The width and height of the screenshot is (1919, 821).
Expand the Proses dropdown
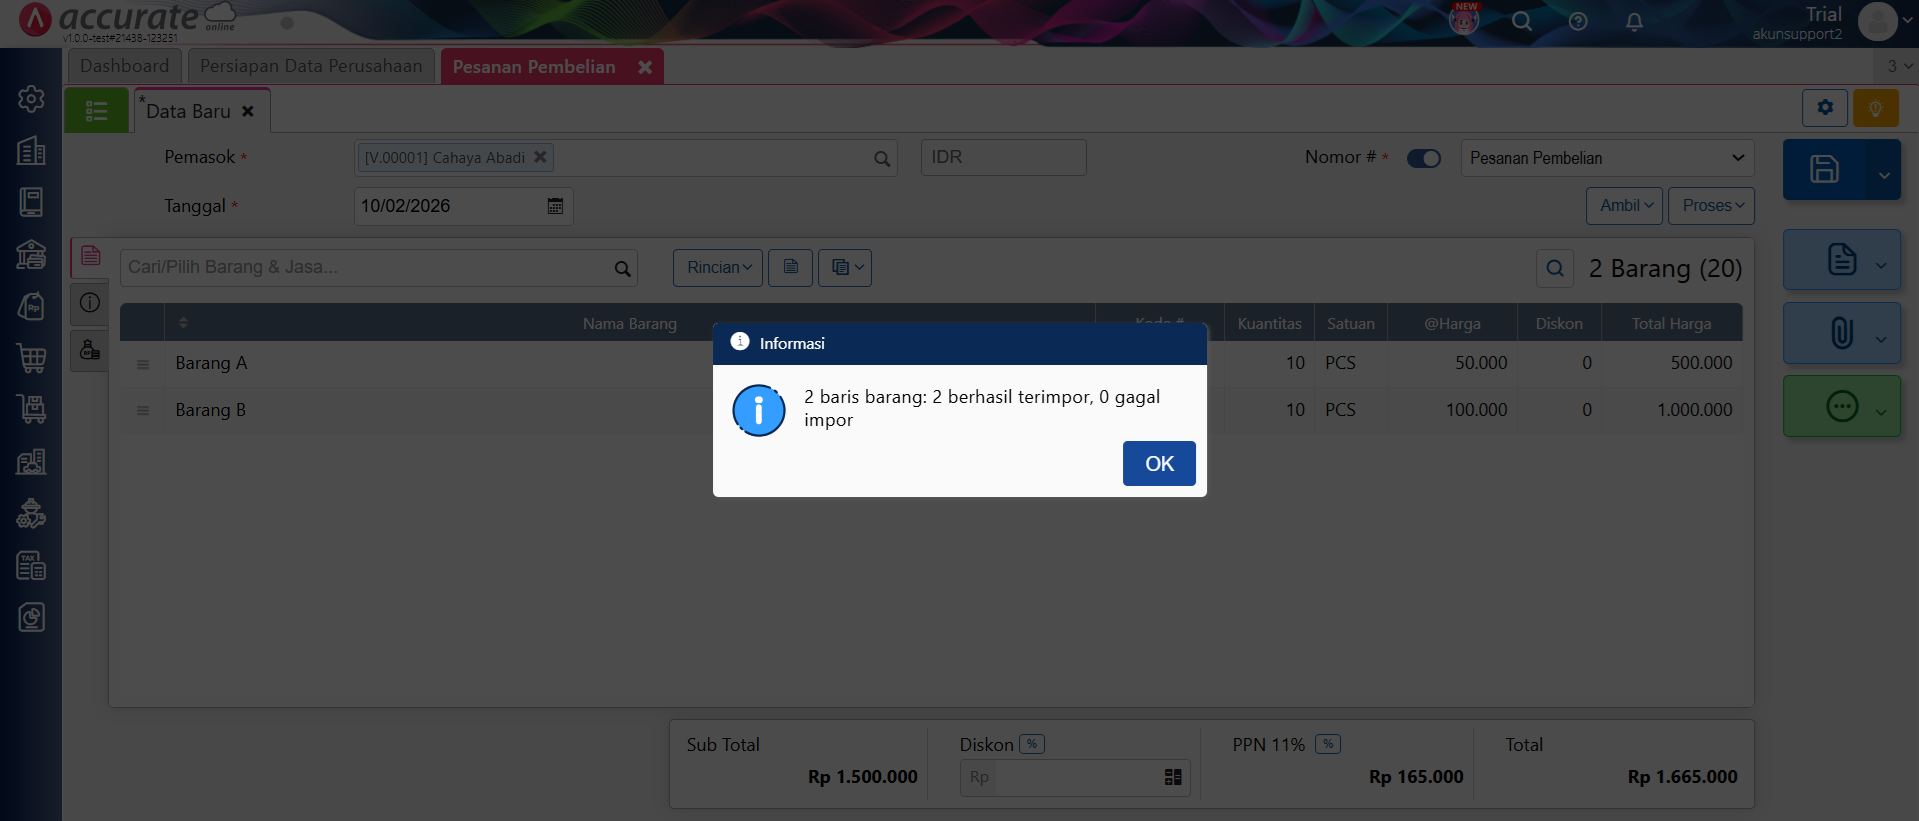click(1711, 206)
